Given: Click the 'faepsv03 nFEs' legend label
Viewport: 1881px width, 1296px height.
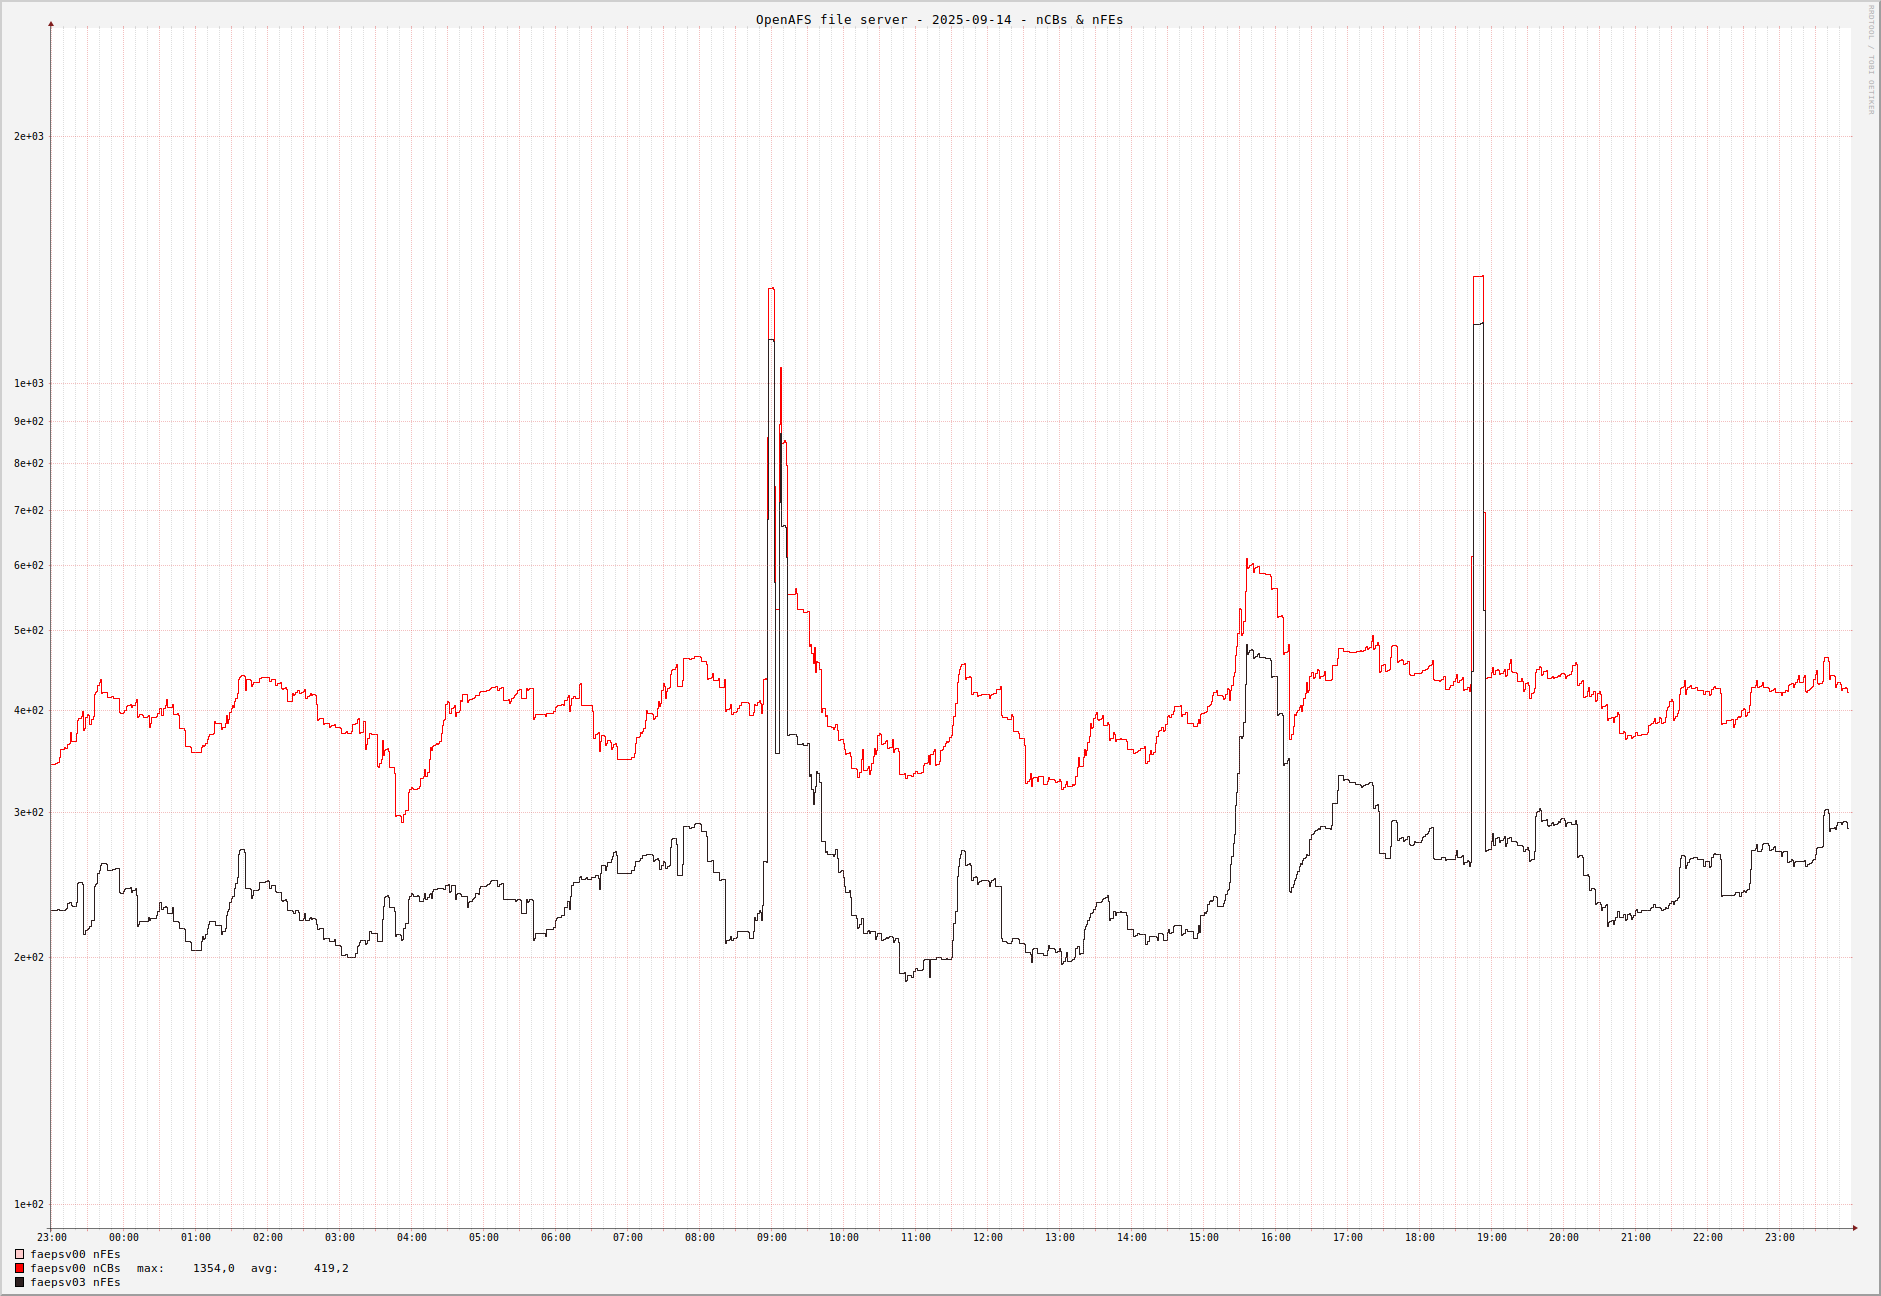Looking at the screenshot, I should click(x=75, y=1282).
